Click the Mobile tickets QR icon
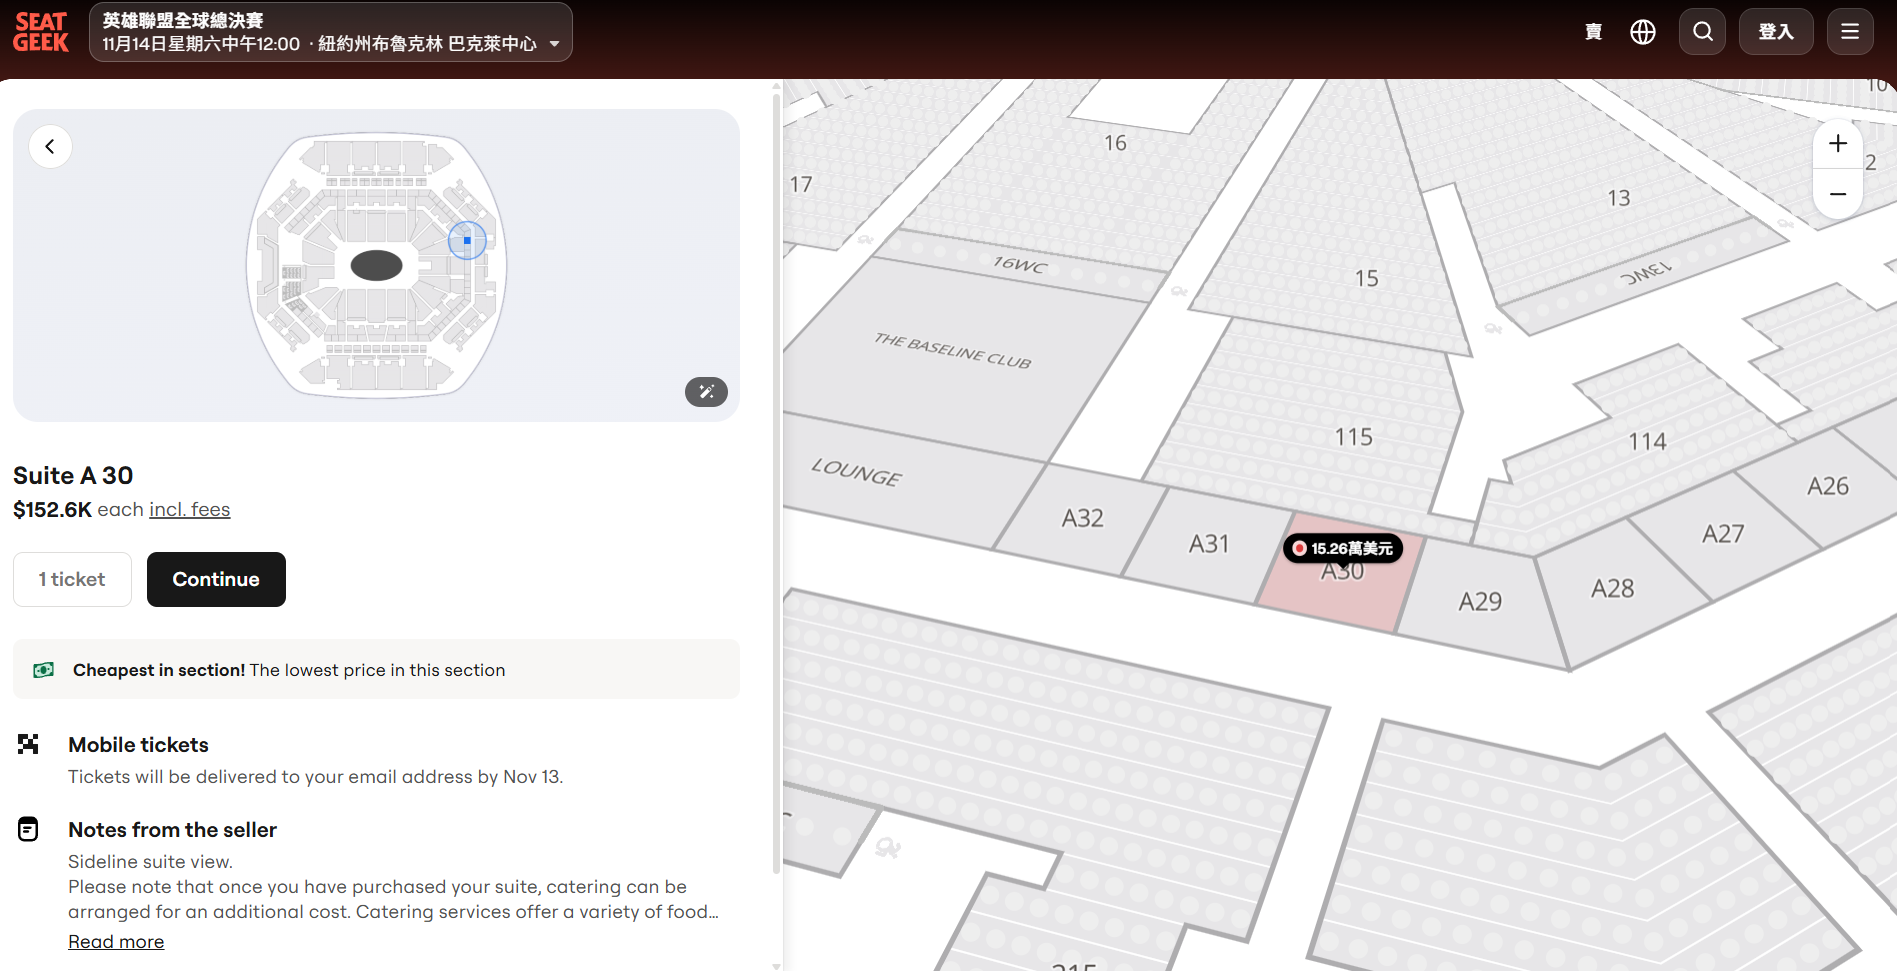Viewport: 1897px width, 971px height. point(28,744)
